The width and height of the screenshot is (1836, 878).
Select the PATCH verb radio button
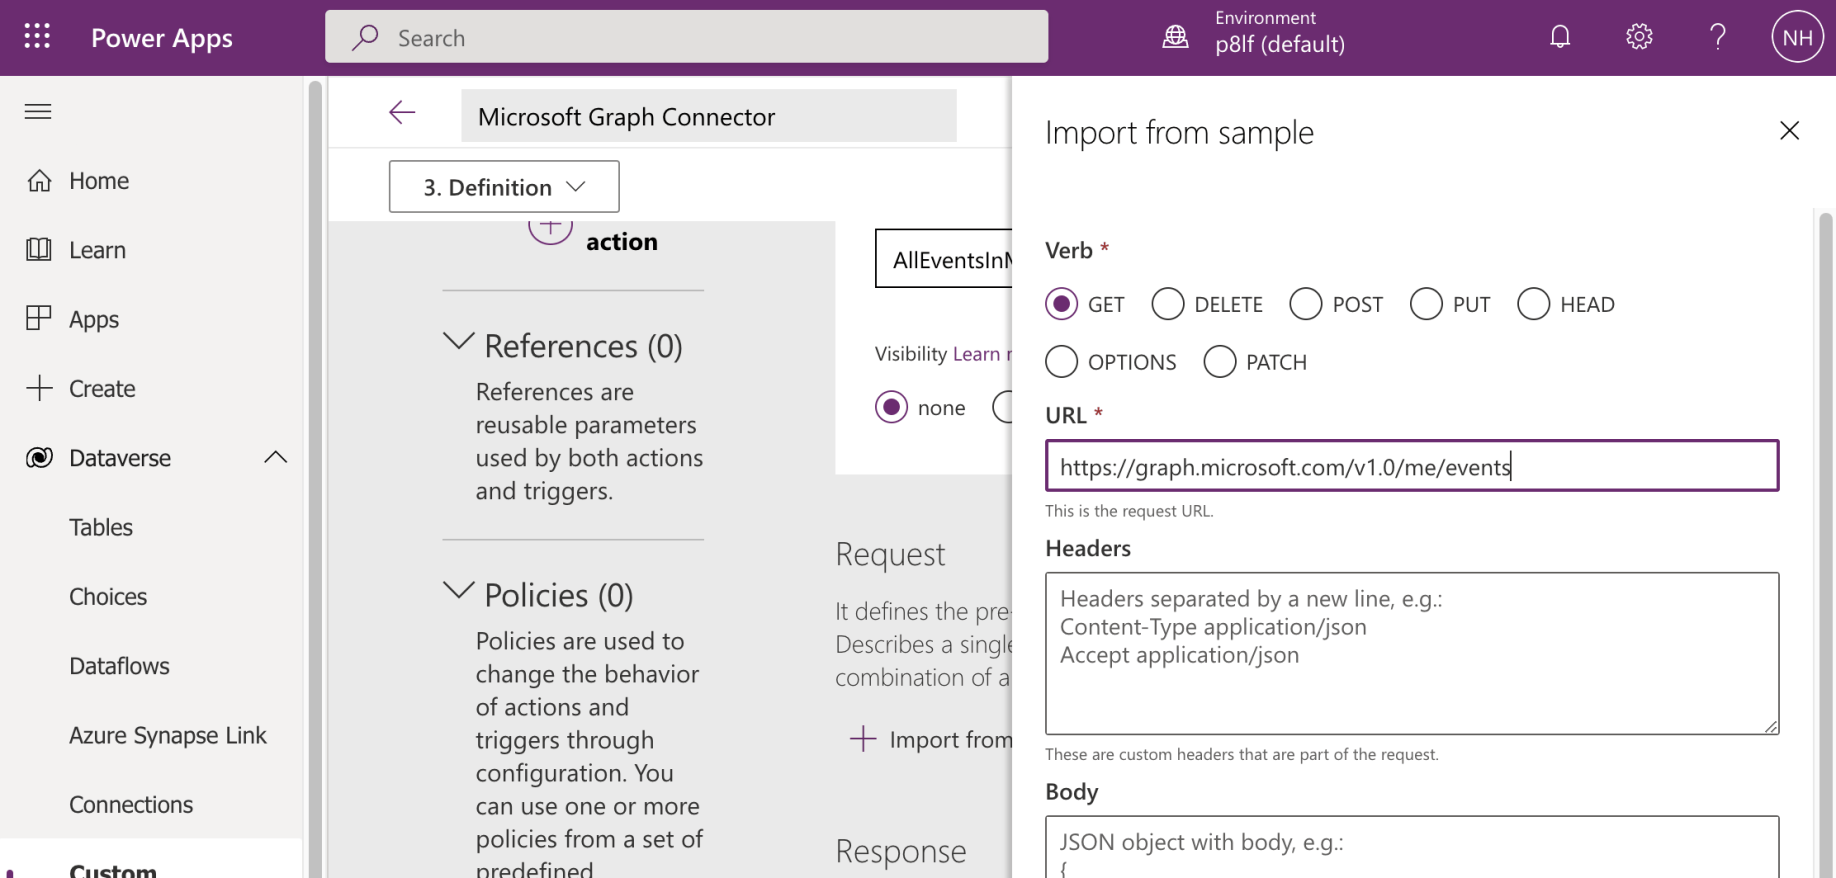pyautogui.click(x=1219, y=362)
